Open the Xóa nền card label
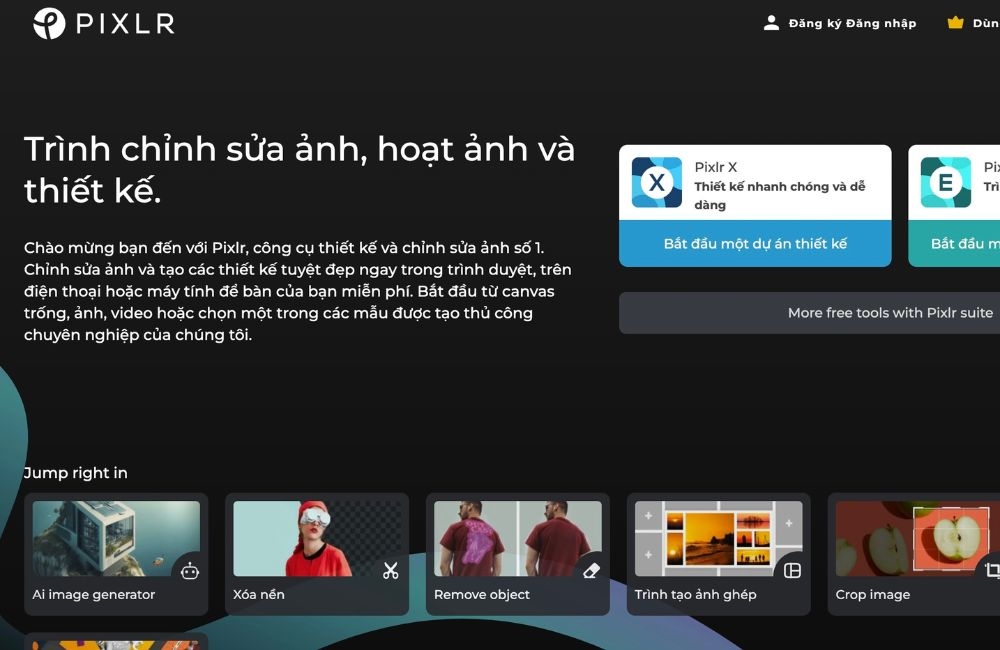This screenshot has width=1000, height=650. 259,595
